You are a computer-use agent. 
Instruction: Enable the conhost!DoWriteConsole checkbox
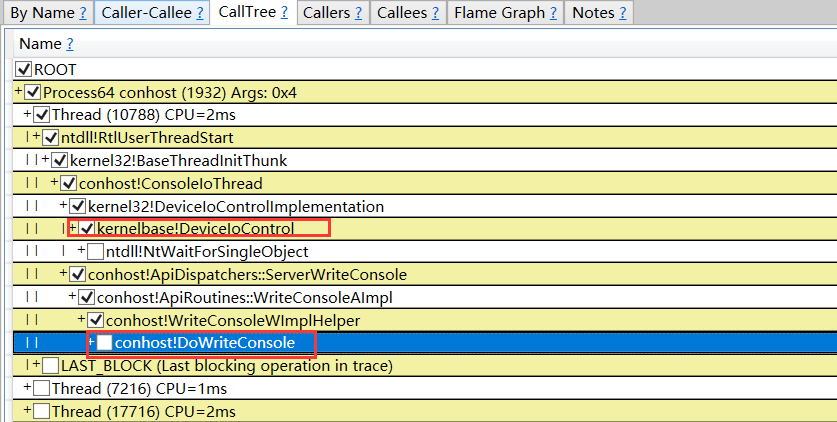(x=104, y=343)
